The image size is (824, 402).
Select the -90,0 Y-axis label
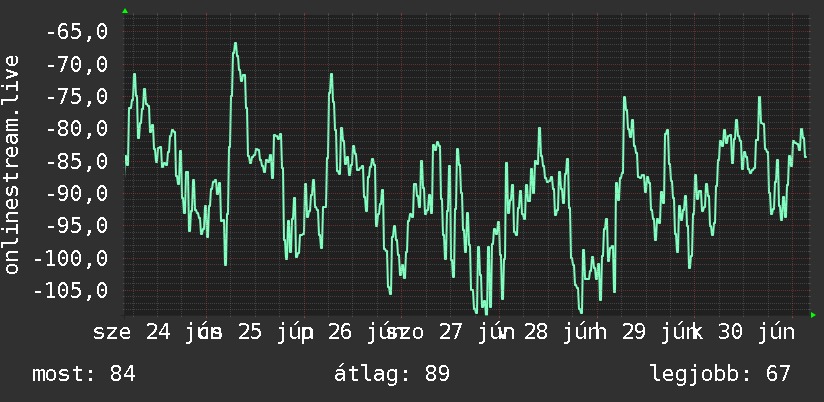tap(77, 193)
